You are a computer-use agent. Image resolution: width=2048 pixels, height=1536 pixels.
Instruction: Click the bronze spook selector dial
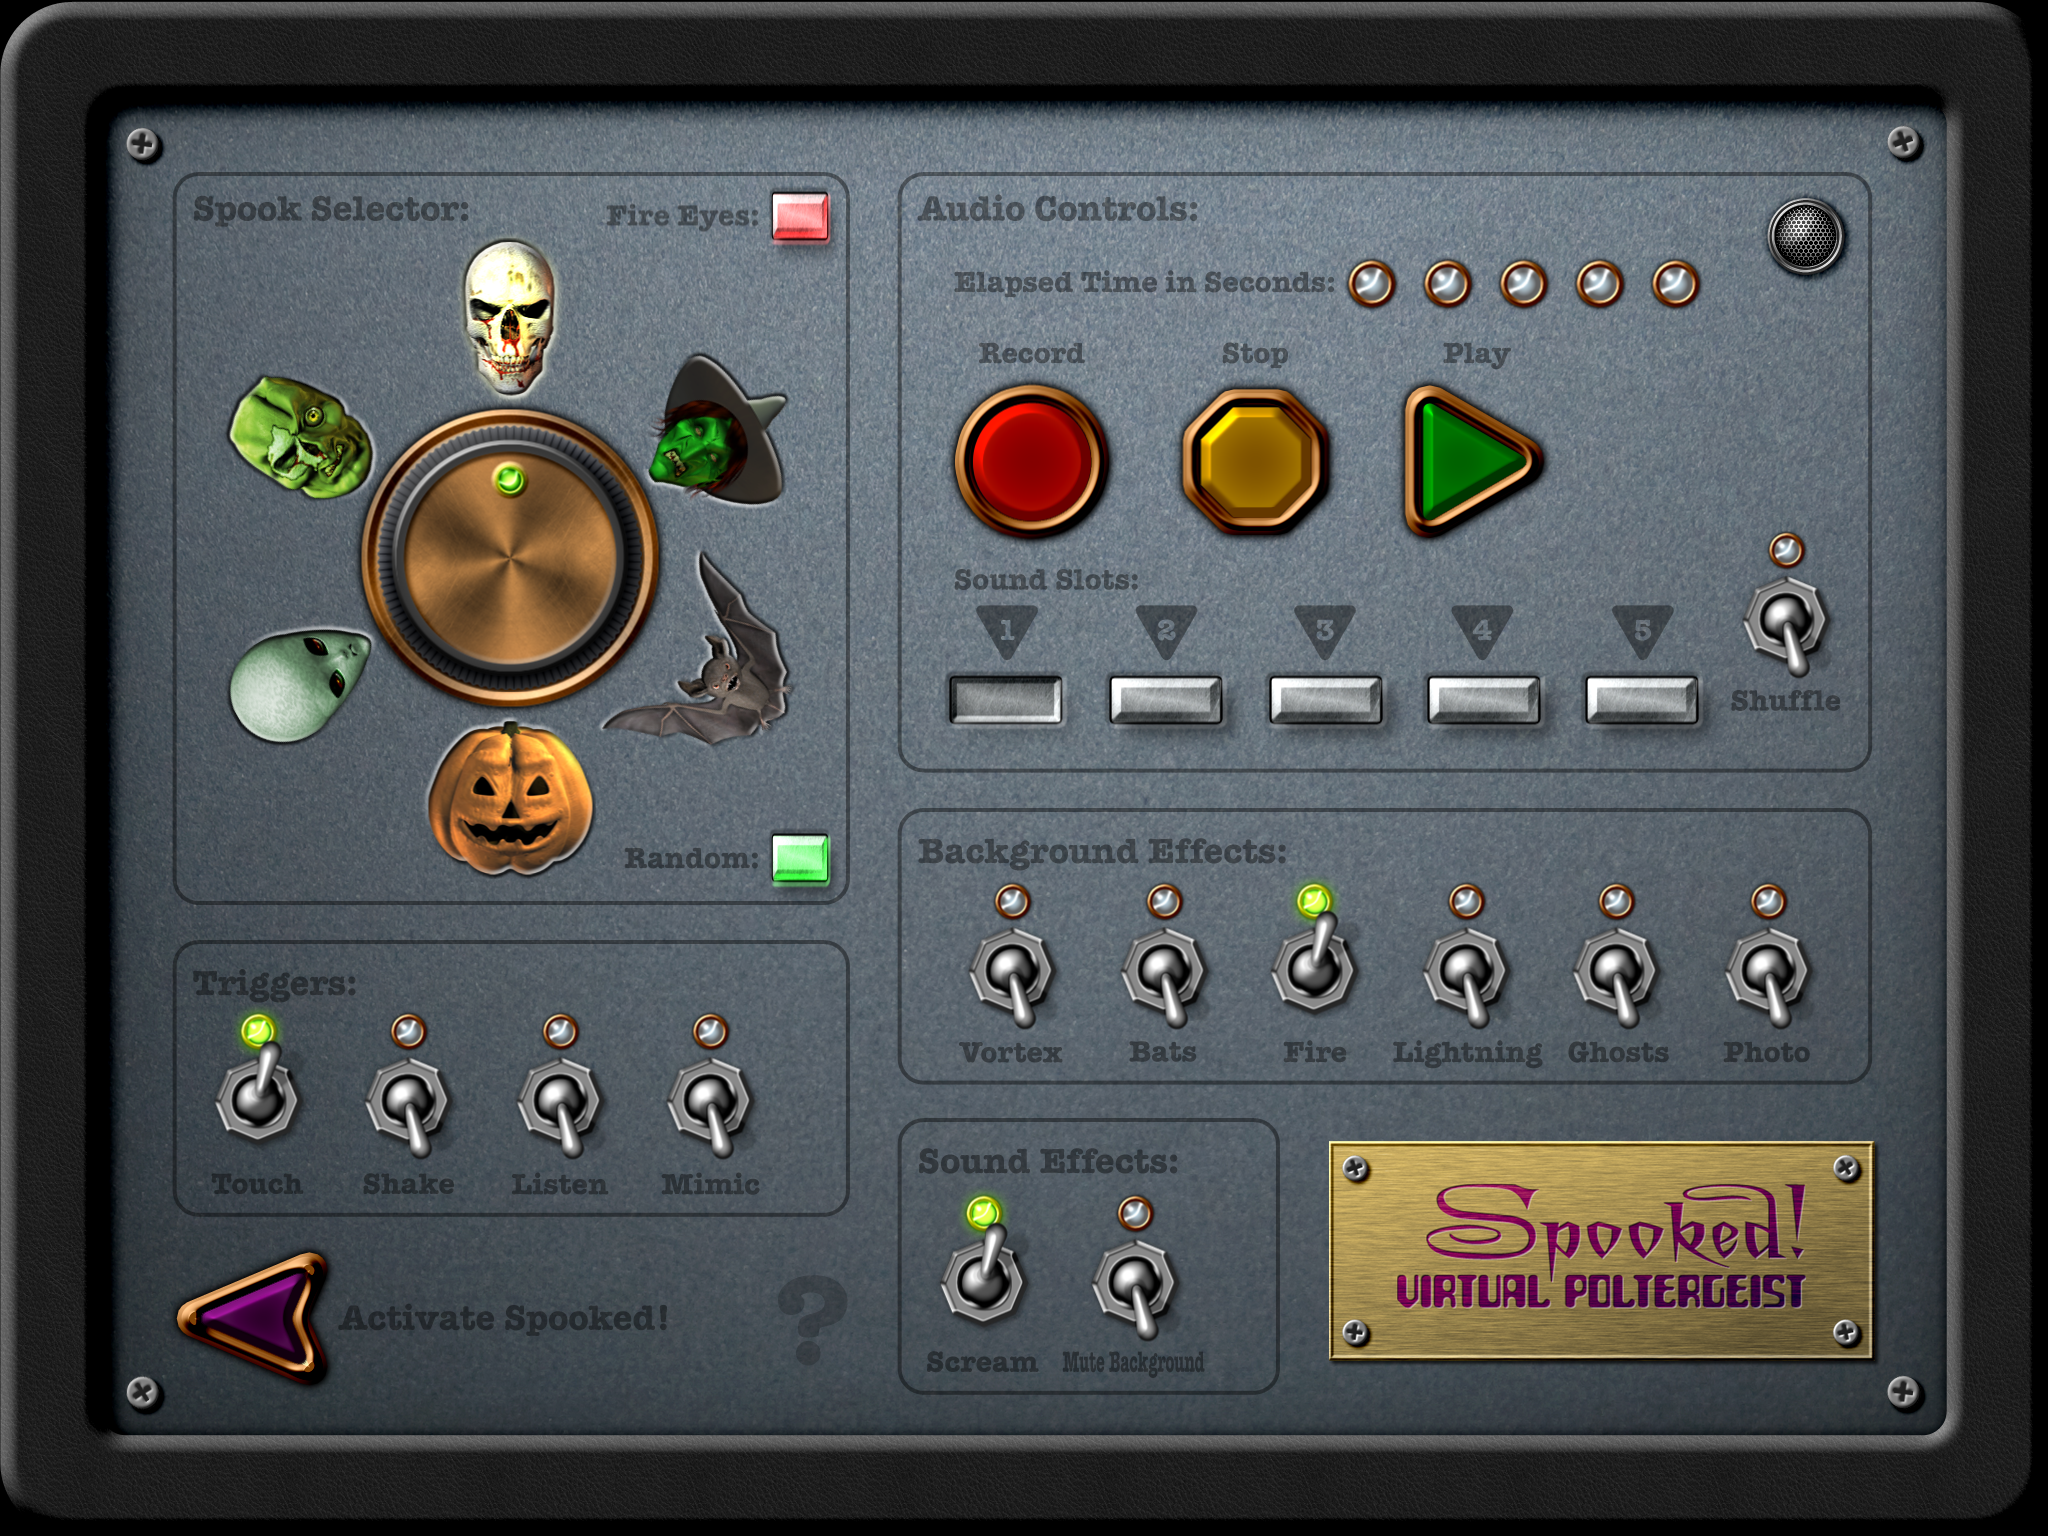click(510, 558)
